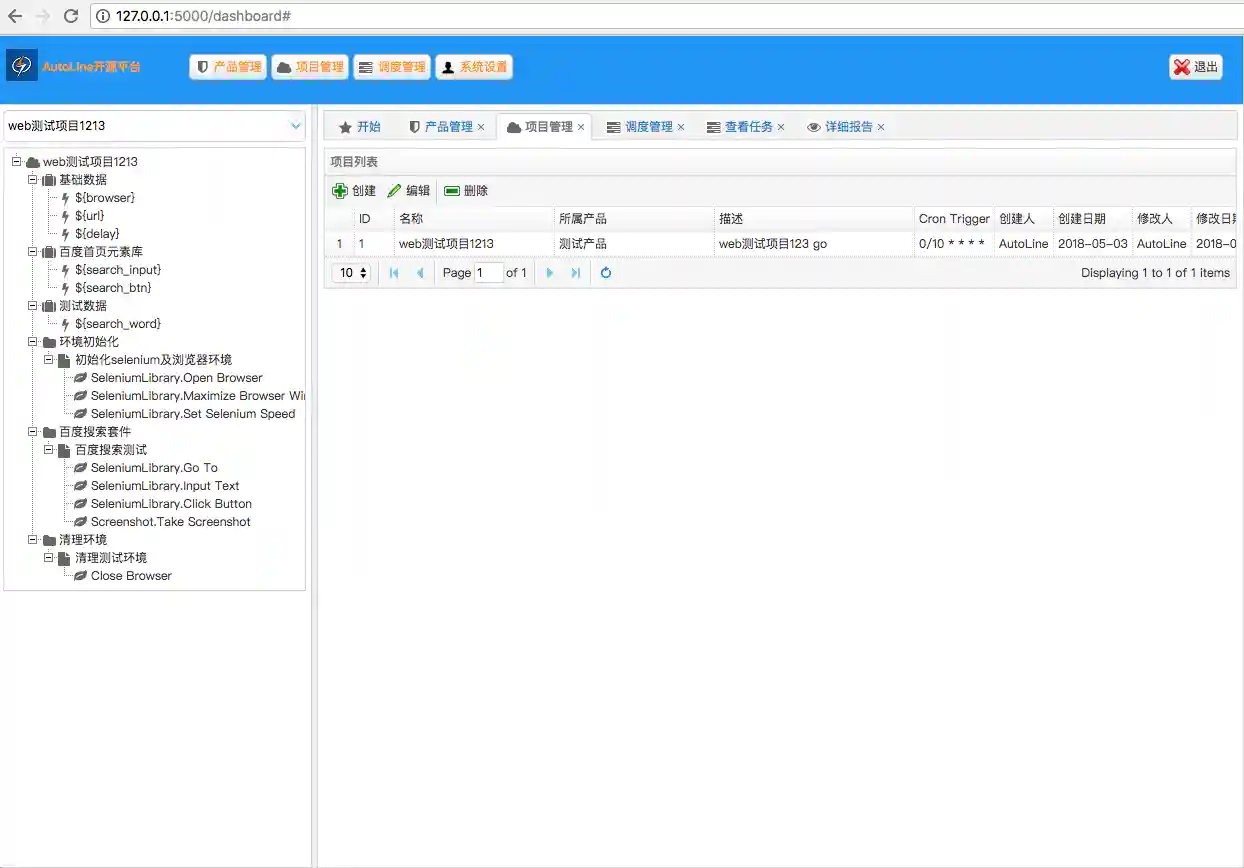Click the AutoLine lightning logo
The image size is (1244, 868).
pyautogui.click(x=21, y=66)
